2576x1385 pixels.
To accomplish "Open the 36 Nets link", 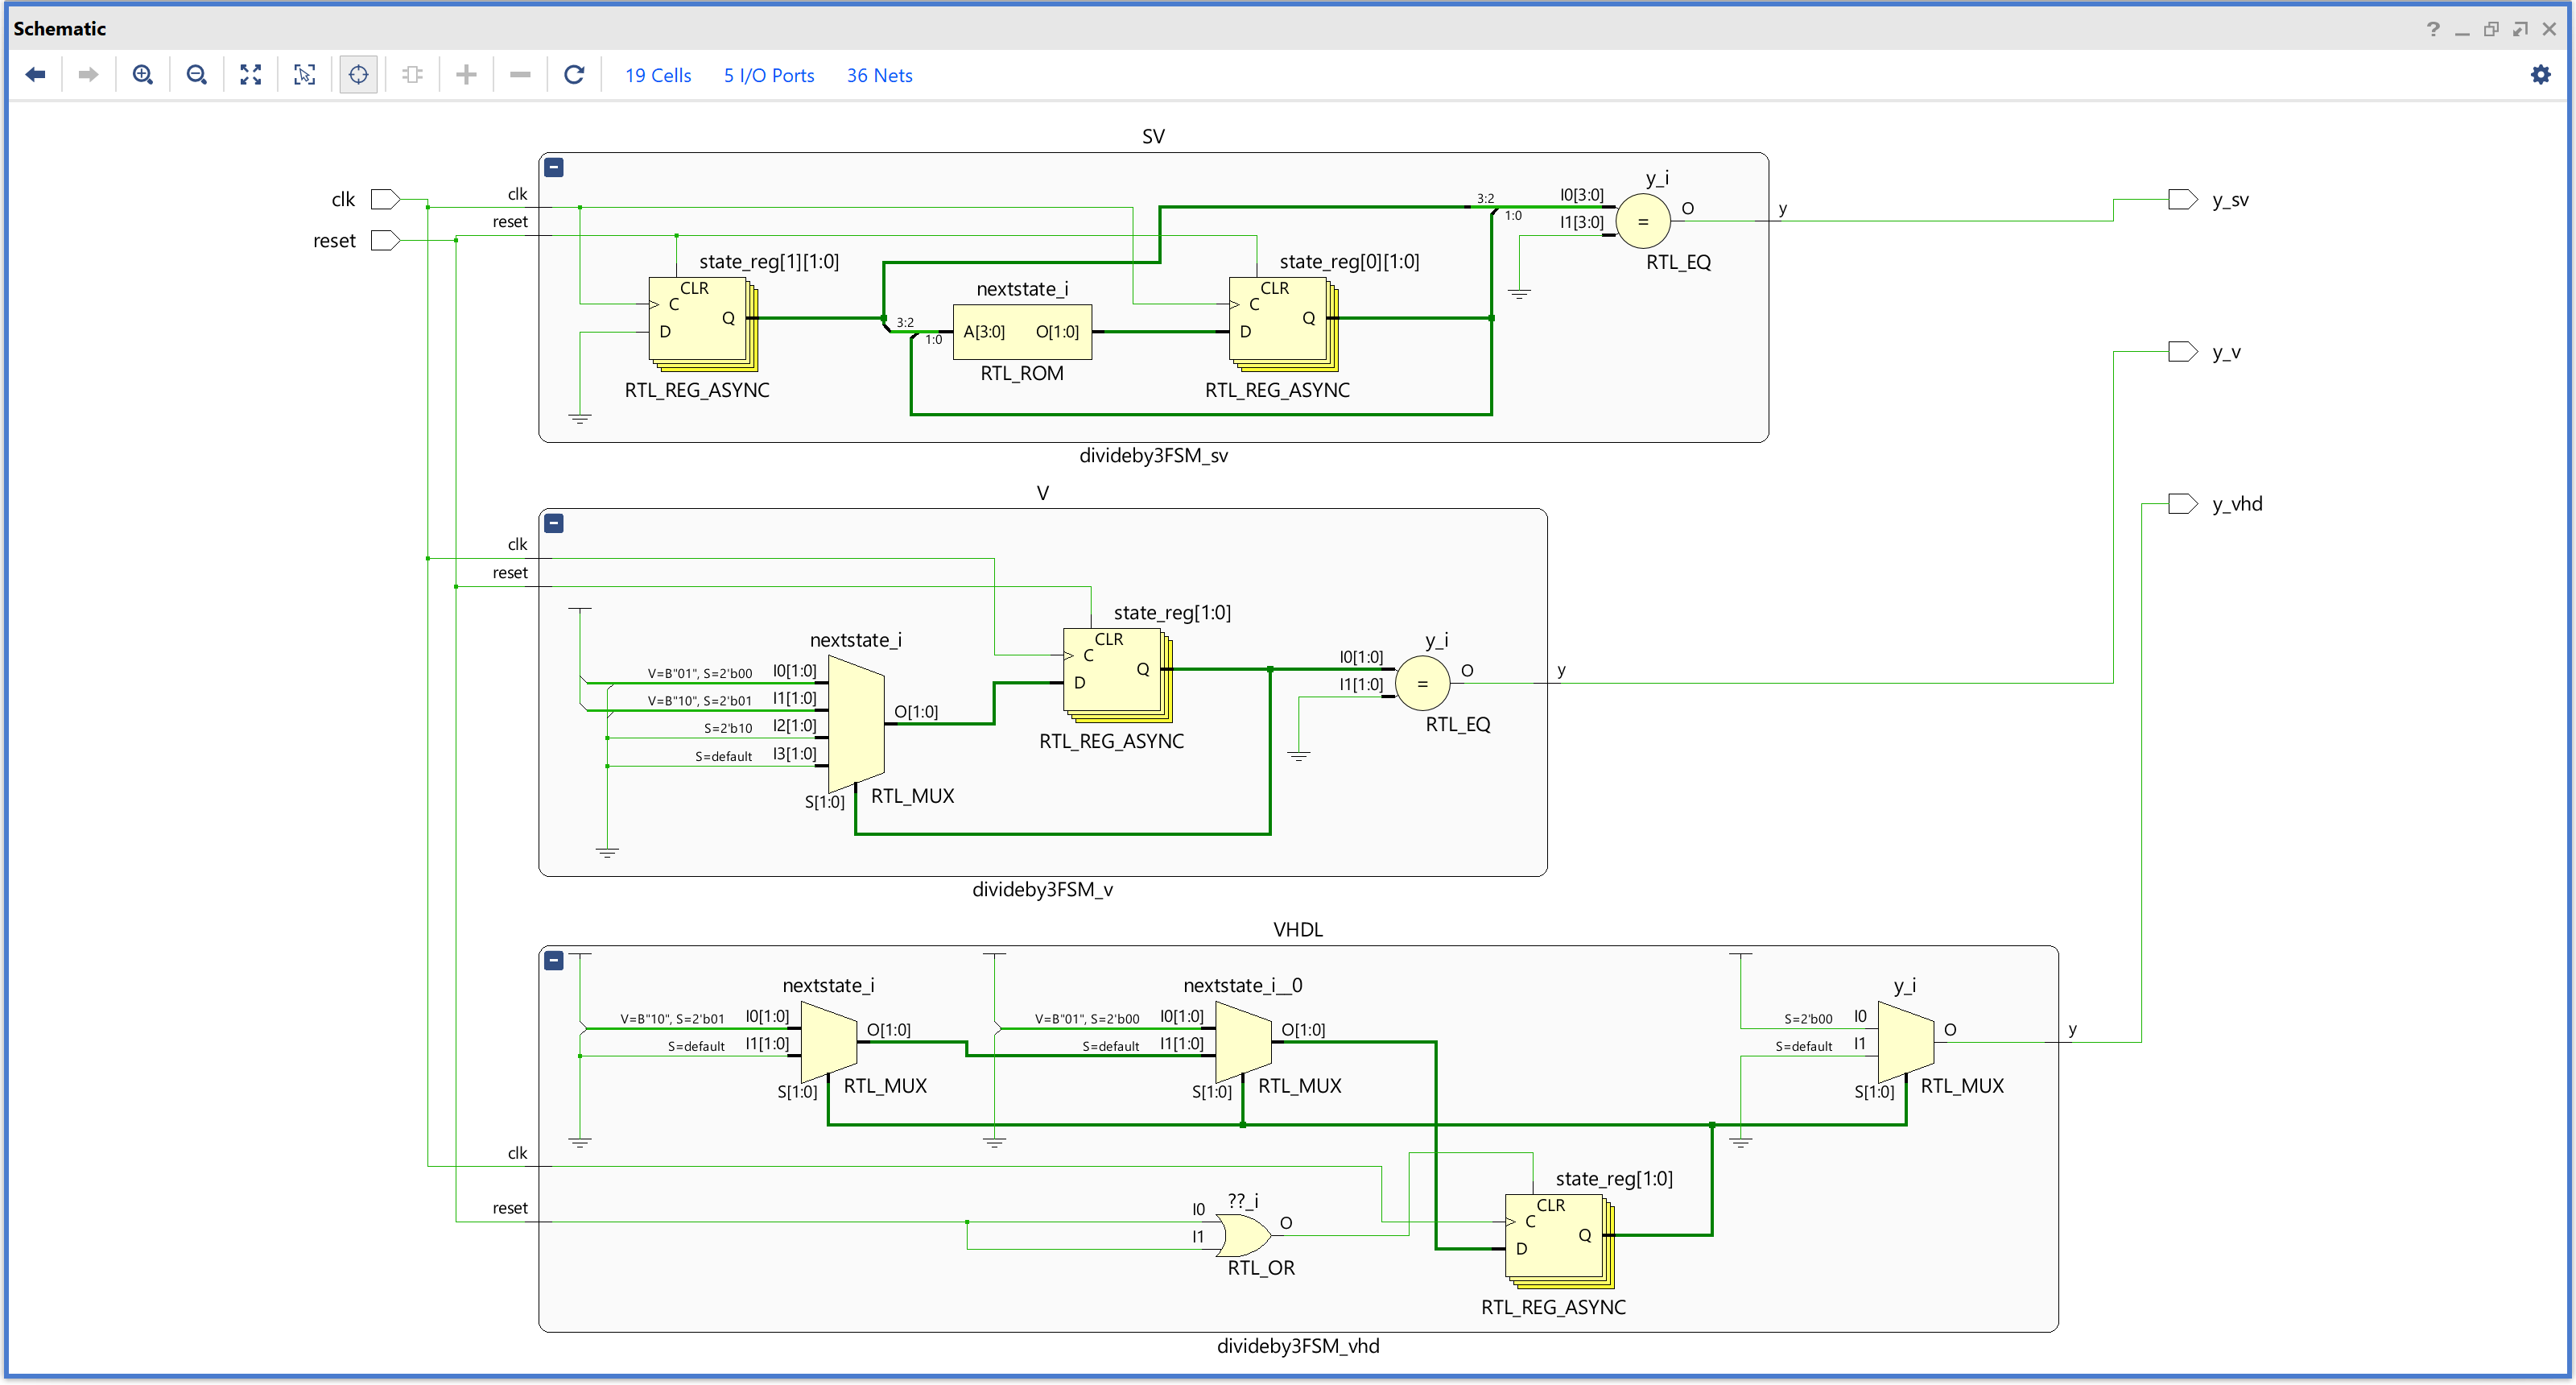I will click(879, 76).
